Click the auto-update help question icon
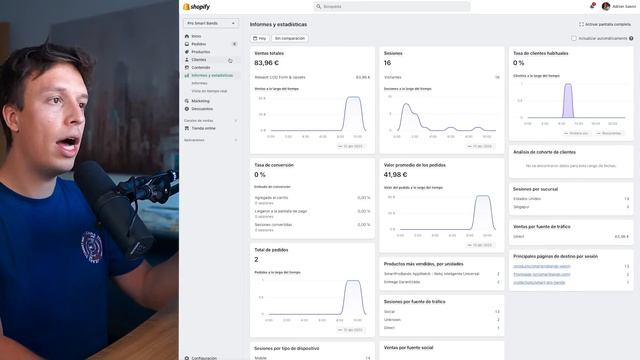Screen dimensions: 640x360 [x=631, y=38]
